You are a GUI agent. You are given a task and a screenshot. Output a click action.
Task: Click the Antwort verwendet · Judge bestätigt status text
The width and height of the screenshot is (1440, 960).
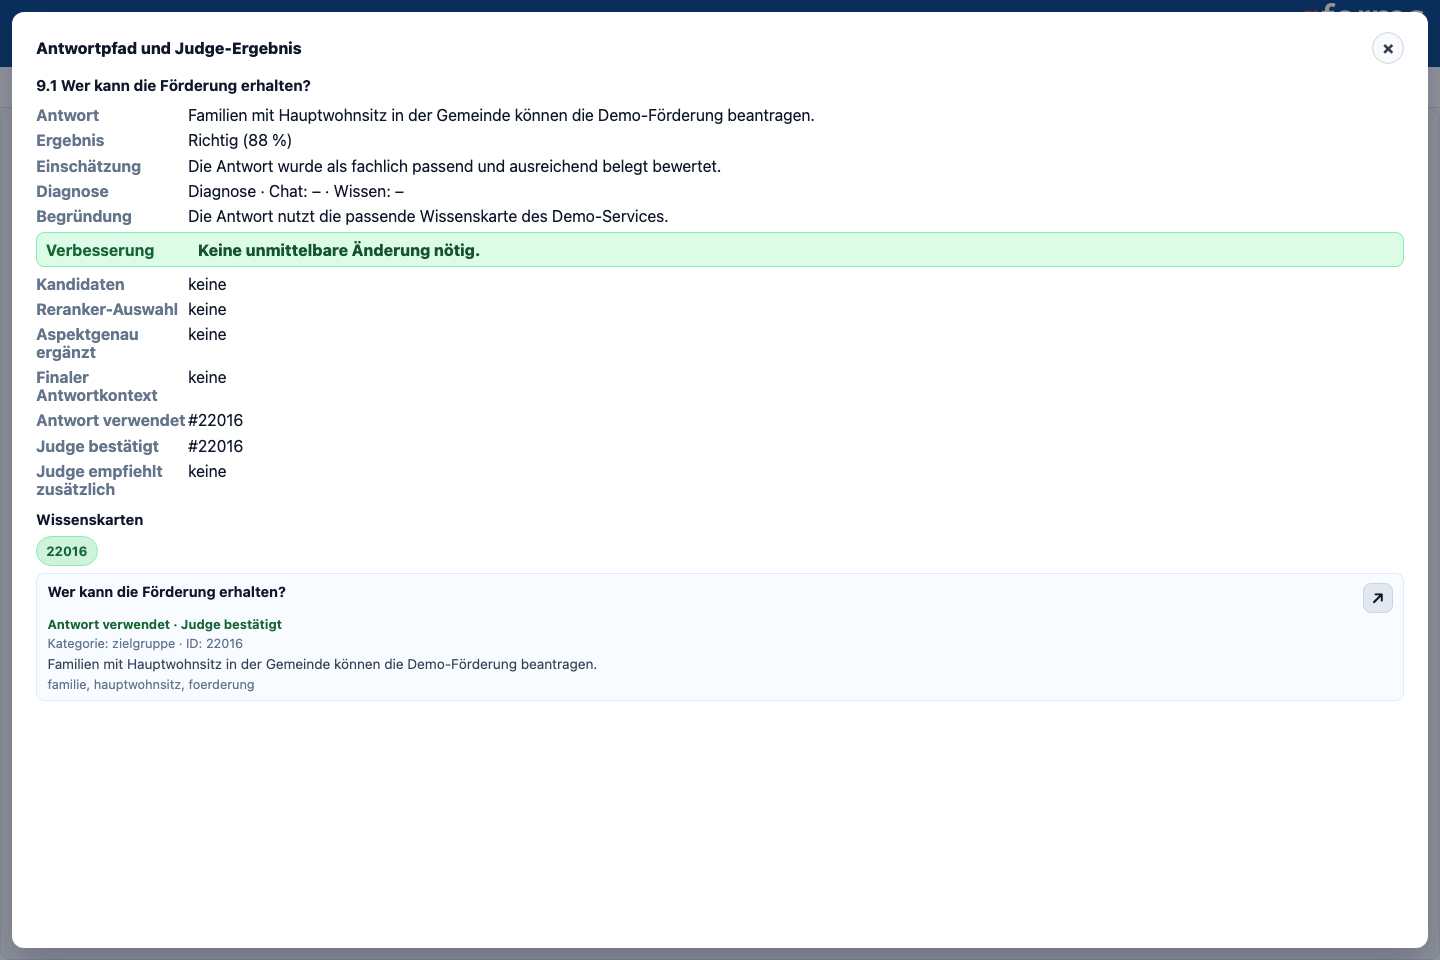165,624
